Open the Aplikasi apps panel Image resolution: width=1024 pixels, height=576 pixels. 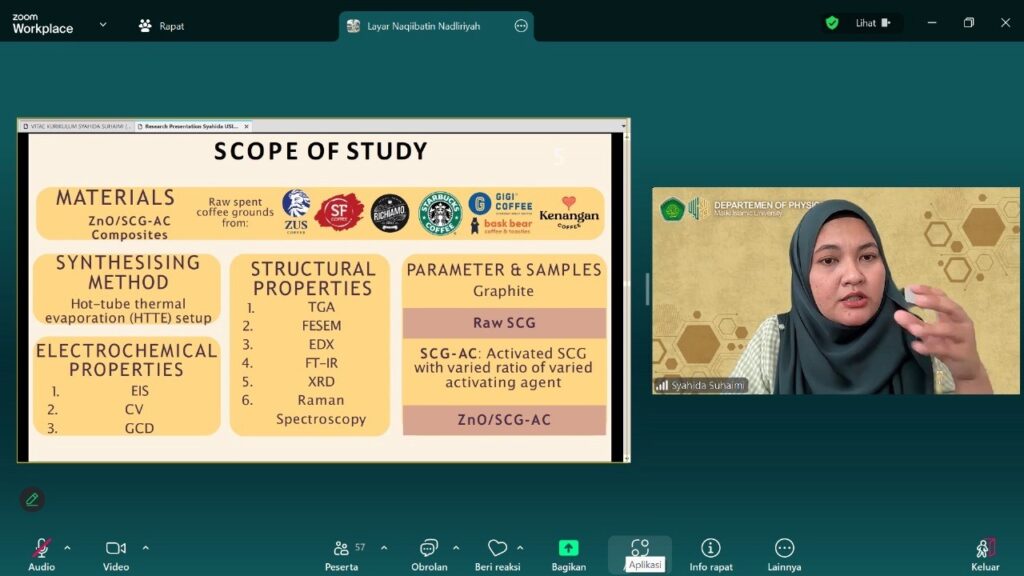click(640, 548)
